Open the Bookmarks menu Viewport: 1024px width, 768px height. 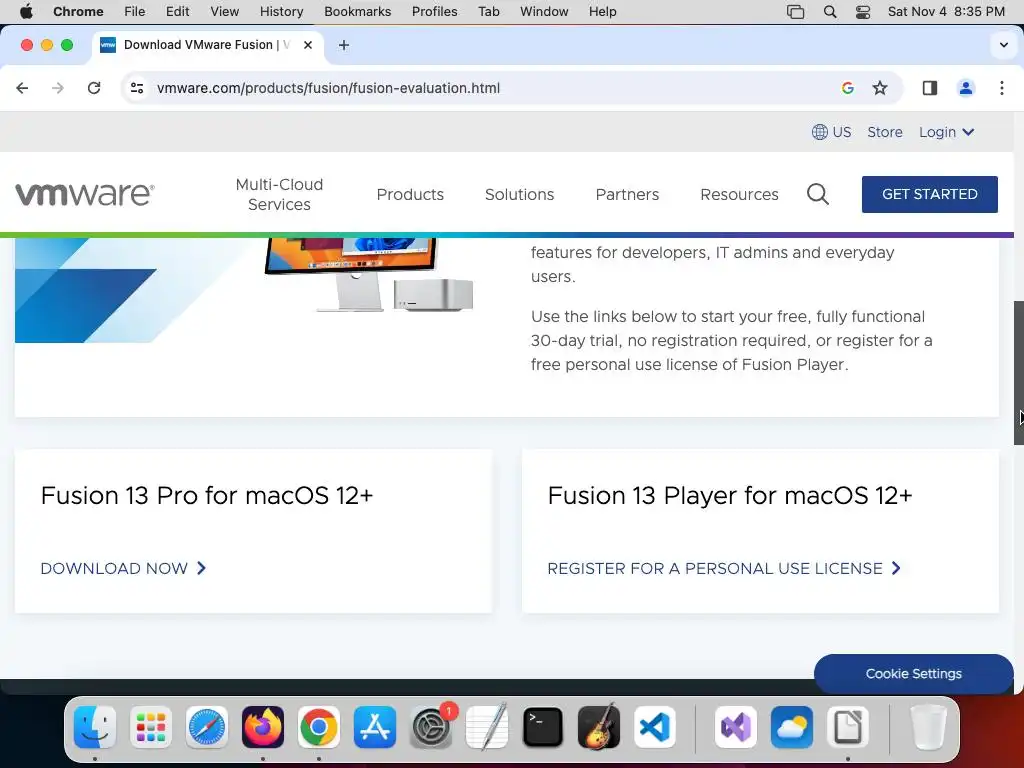[357, 11]
